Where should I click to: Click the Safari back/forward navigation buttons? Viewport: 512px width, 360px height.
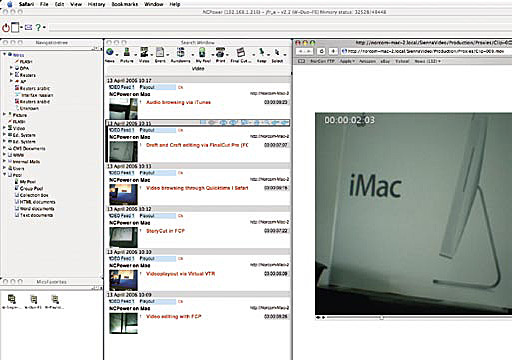(x=305, y=51)
